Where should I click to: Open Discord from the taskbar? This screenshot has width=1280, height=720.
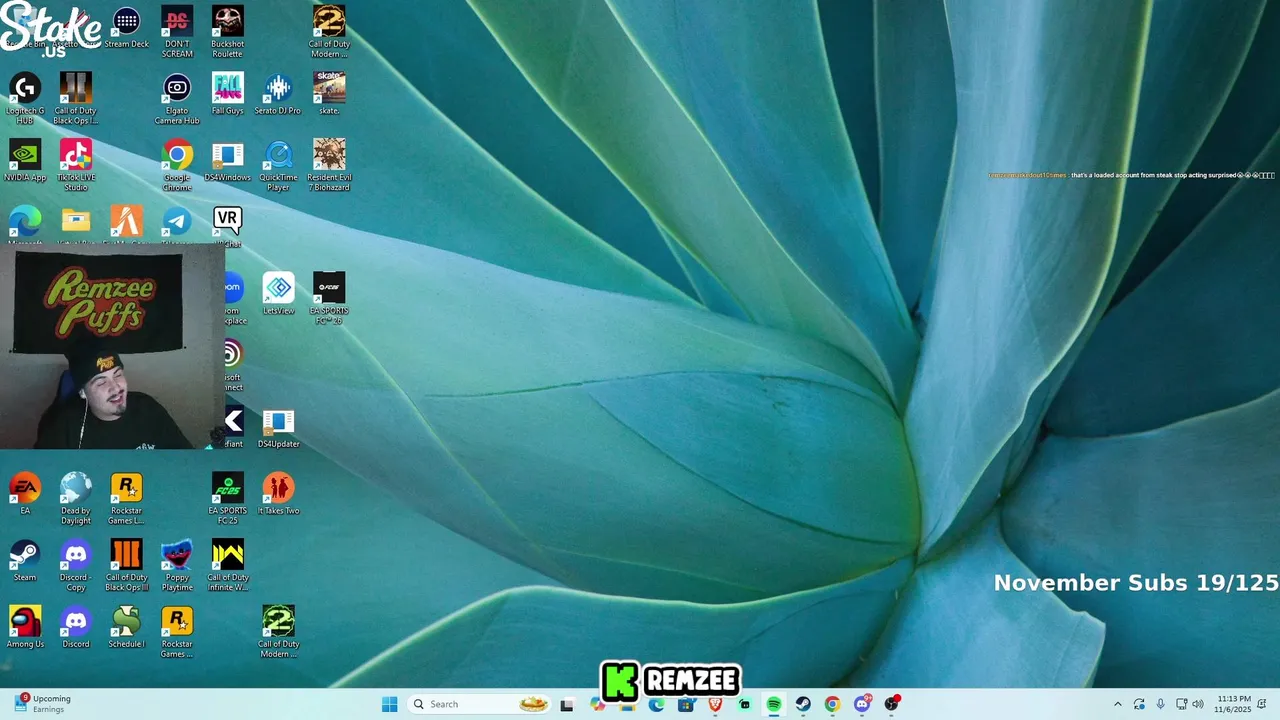point(862,704)
